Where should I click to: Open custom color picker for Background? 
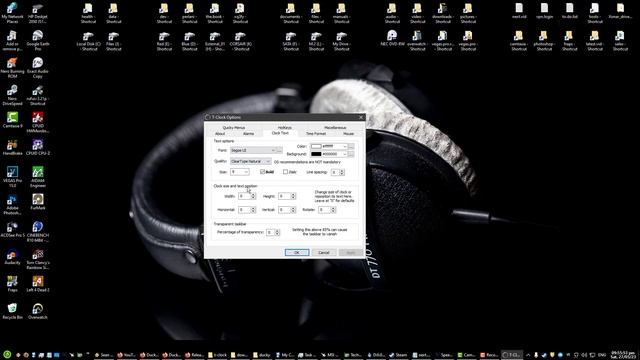[351, 154]
